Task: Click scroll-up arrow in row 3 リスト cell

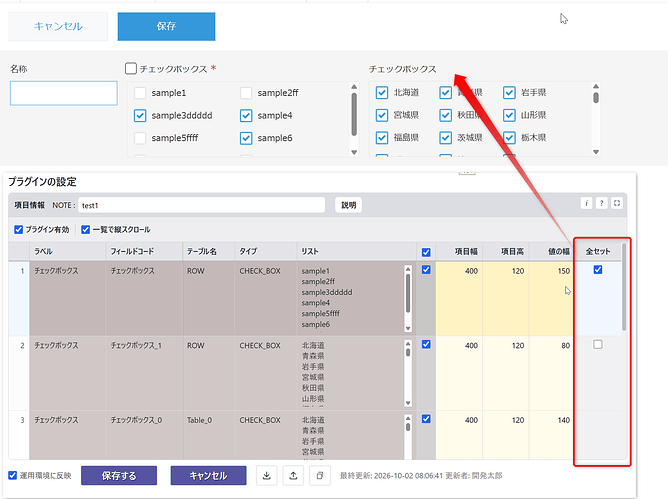Action: [408, 418]
